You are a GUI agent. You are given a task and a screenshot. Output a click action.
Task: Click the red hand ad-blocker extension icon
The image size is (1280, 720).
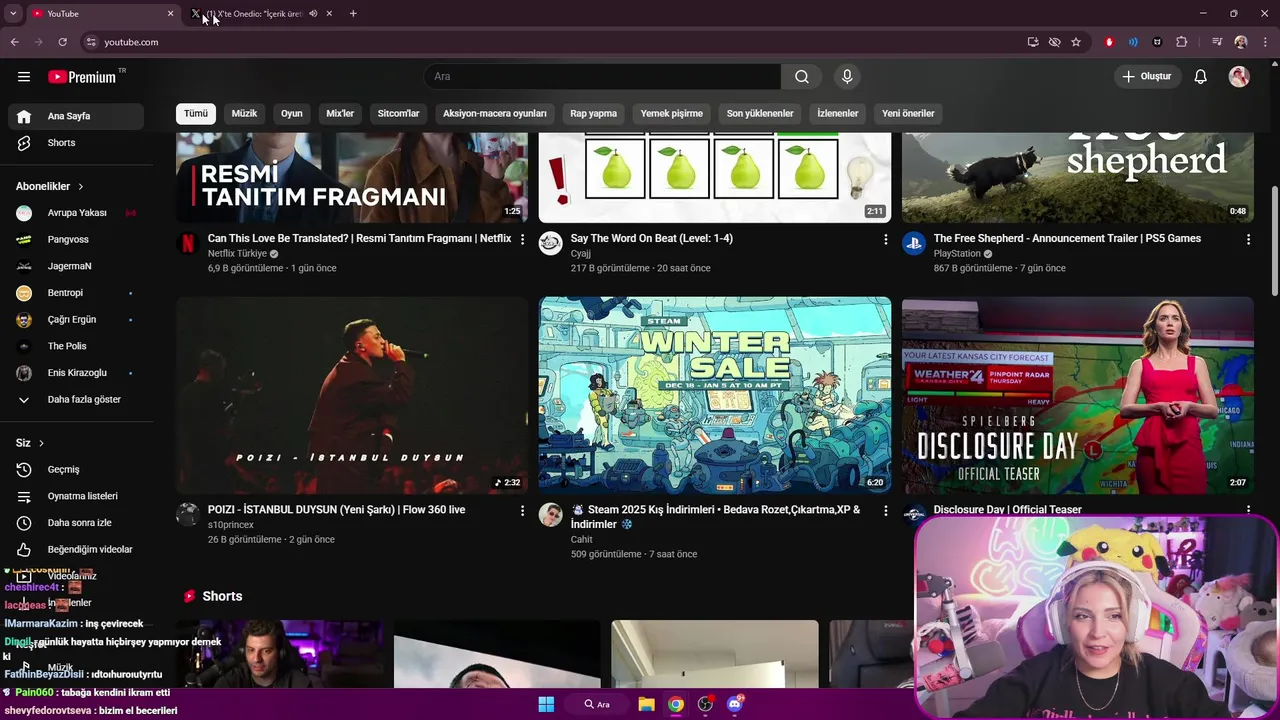[x=1109, y=42]
